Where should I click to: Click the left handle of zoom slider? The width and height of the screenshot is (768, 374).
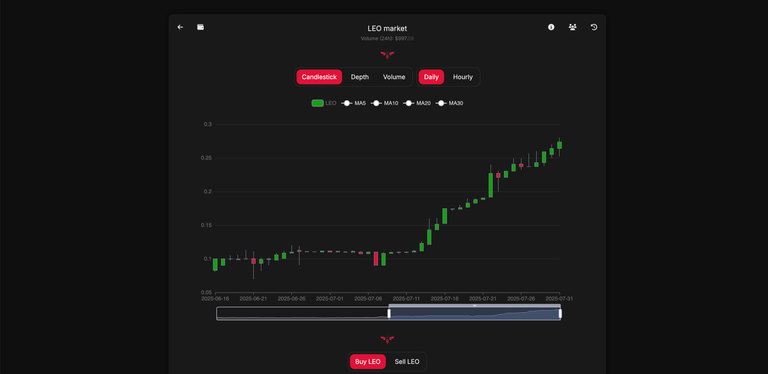click(x=389, y=313)
